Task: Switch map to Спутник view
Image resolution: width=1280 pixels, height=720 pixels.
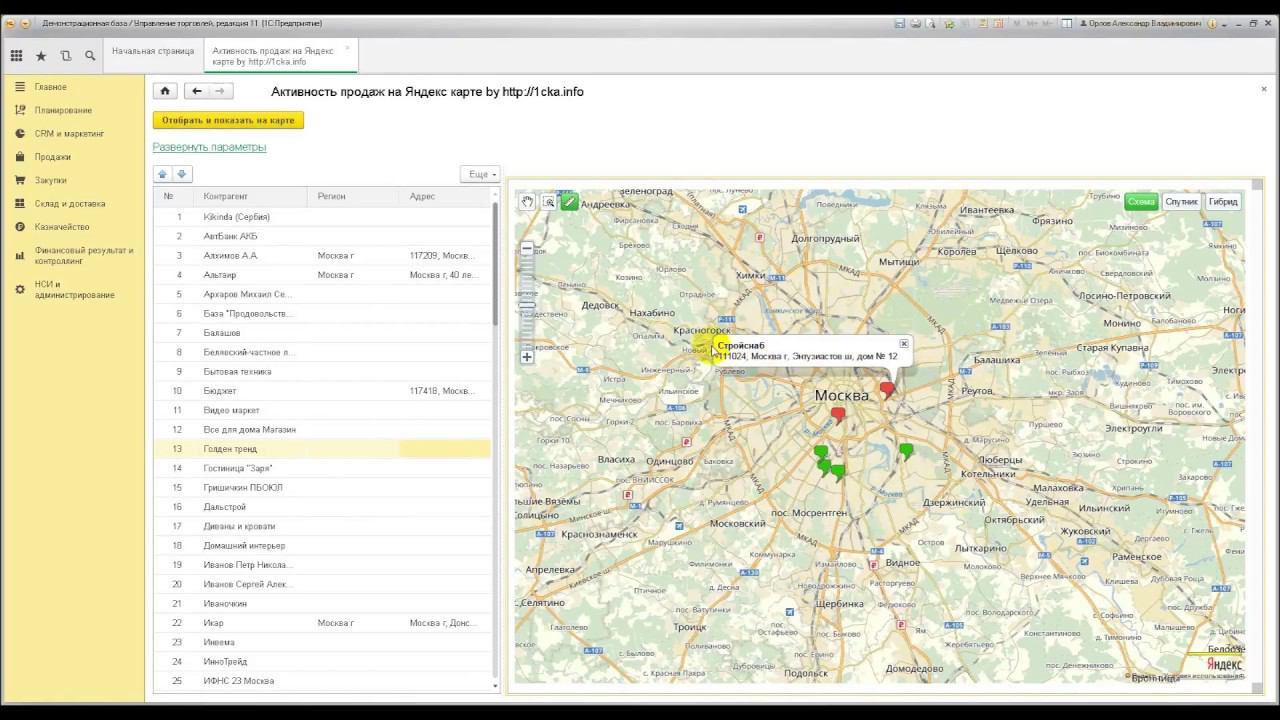Action: (1181, 202)
